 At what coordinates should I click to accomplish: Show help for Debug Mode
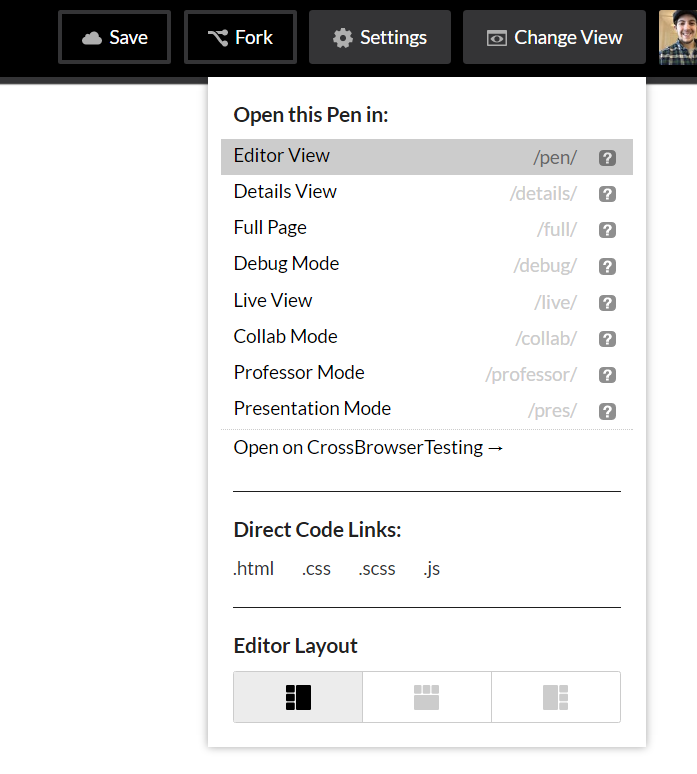[x=606, y=267]
